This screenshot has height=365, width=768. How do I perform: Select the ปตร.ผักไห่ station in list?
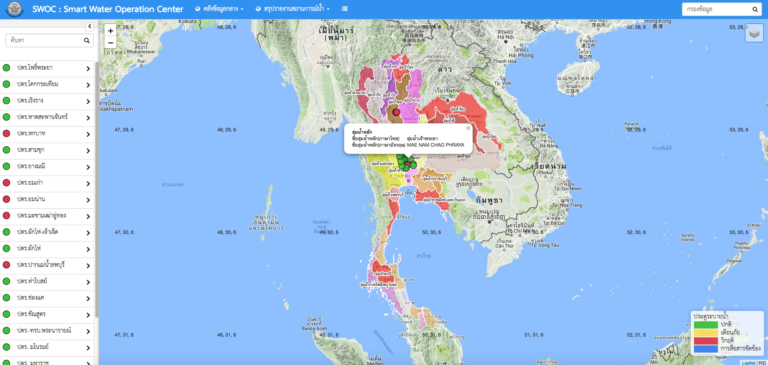48,248
